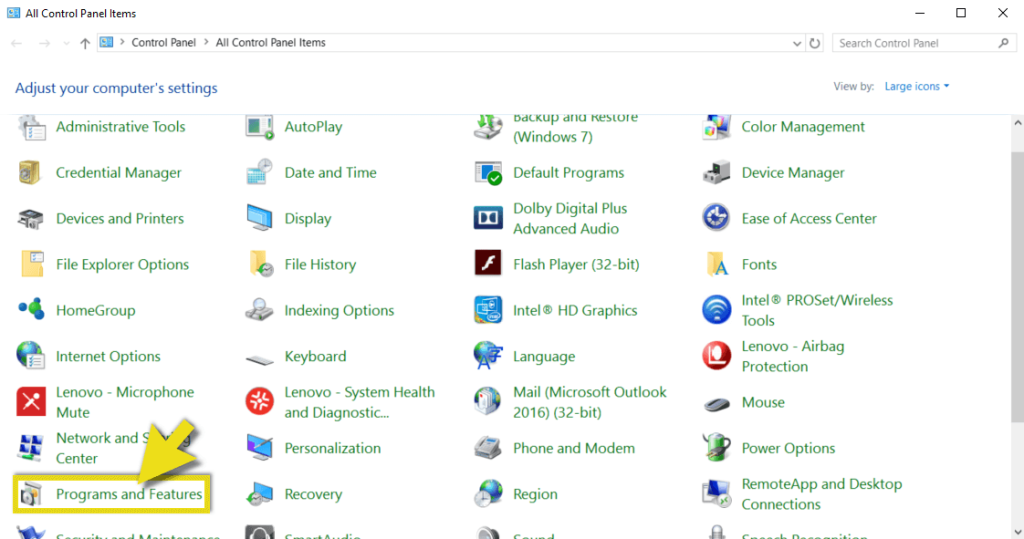Click the scrollbar down arrow
Viewport: 1024px width, 539px height.
pyautogui.click(x=1017, y=531)
